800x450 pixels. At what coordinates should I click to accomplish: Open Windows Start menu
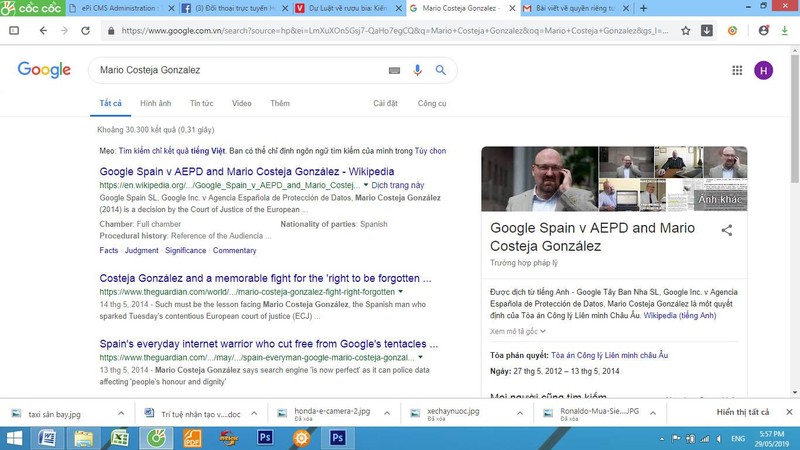click(14, 438)
